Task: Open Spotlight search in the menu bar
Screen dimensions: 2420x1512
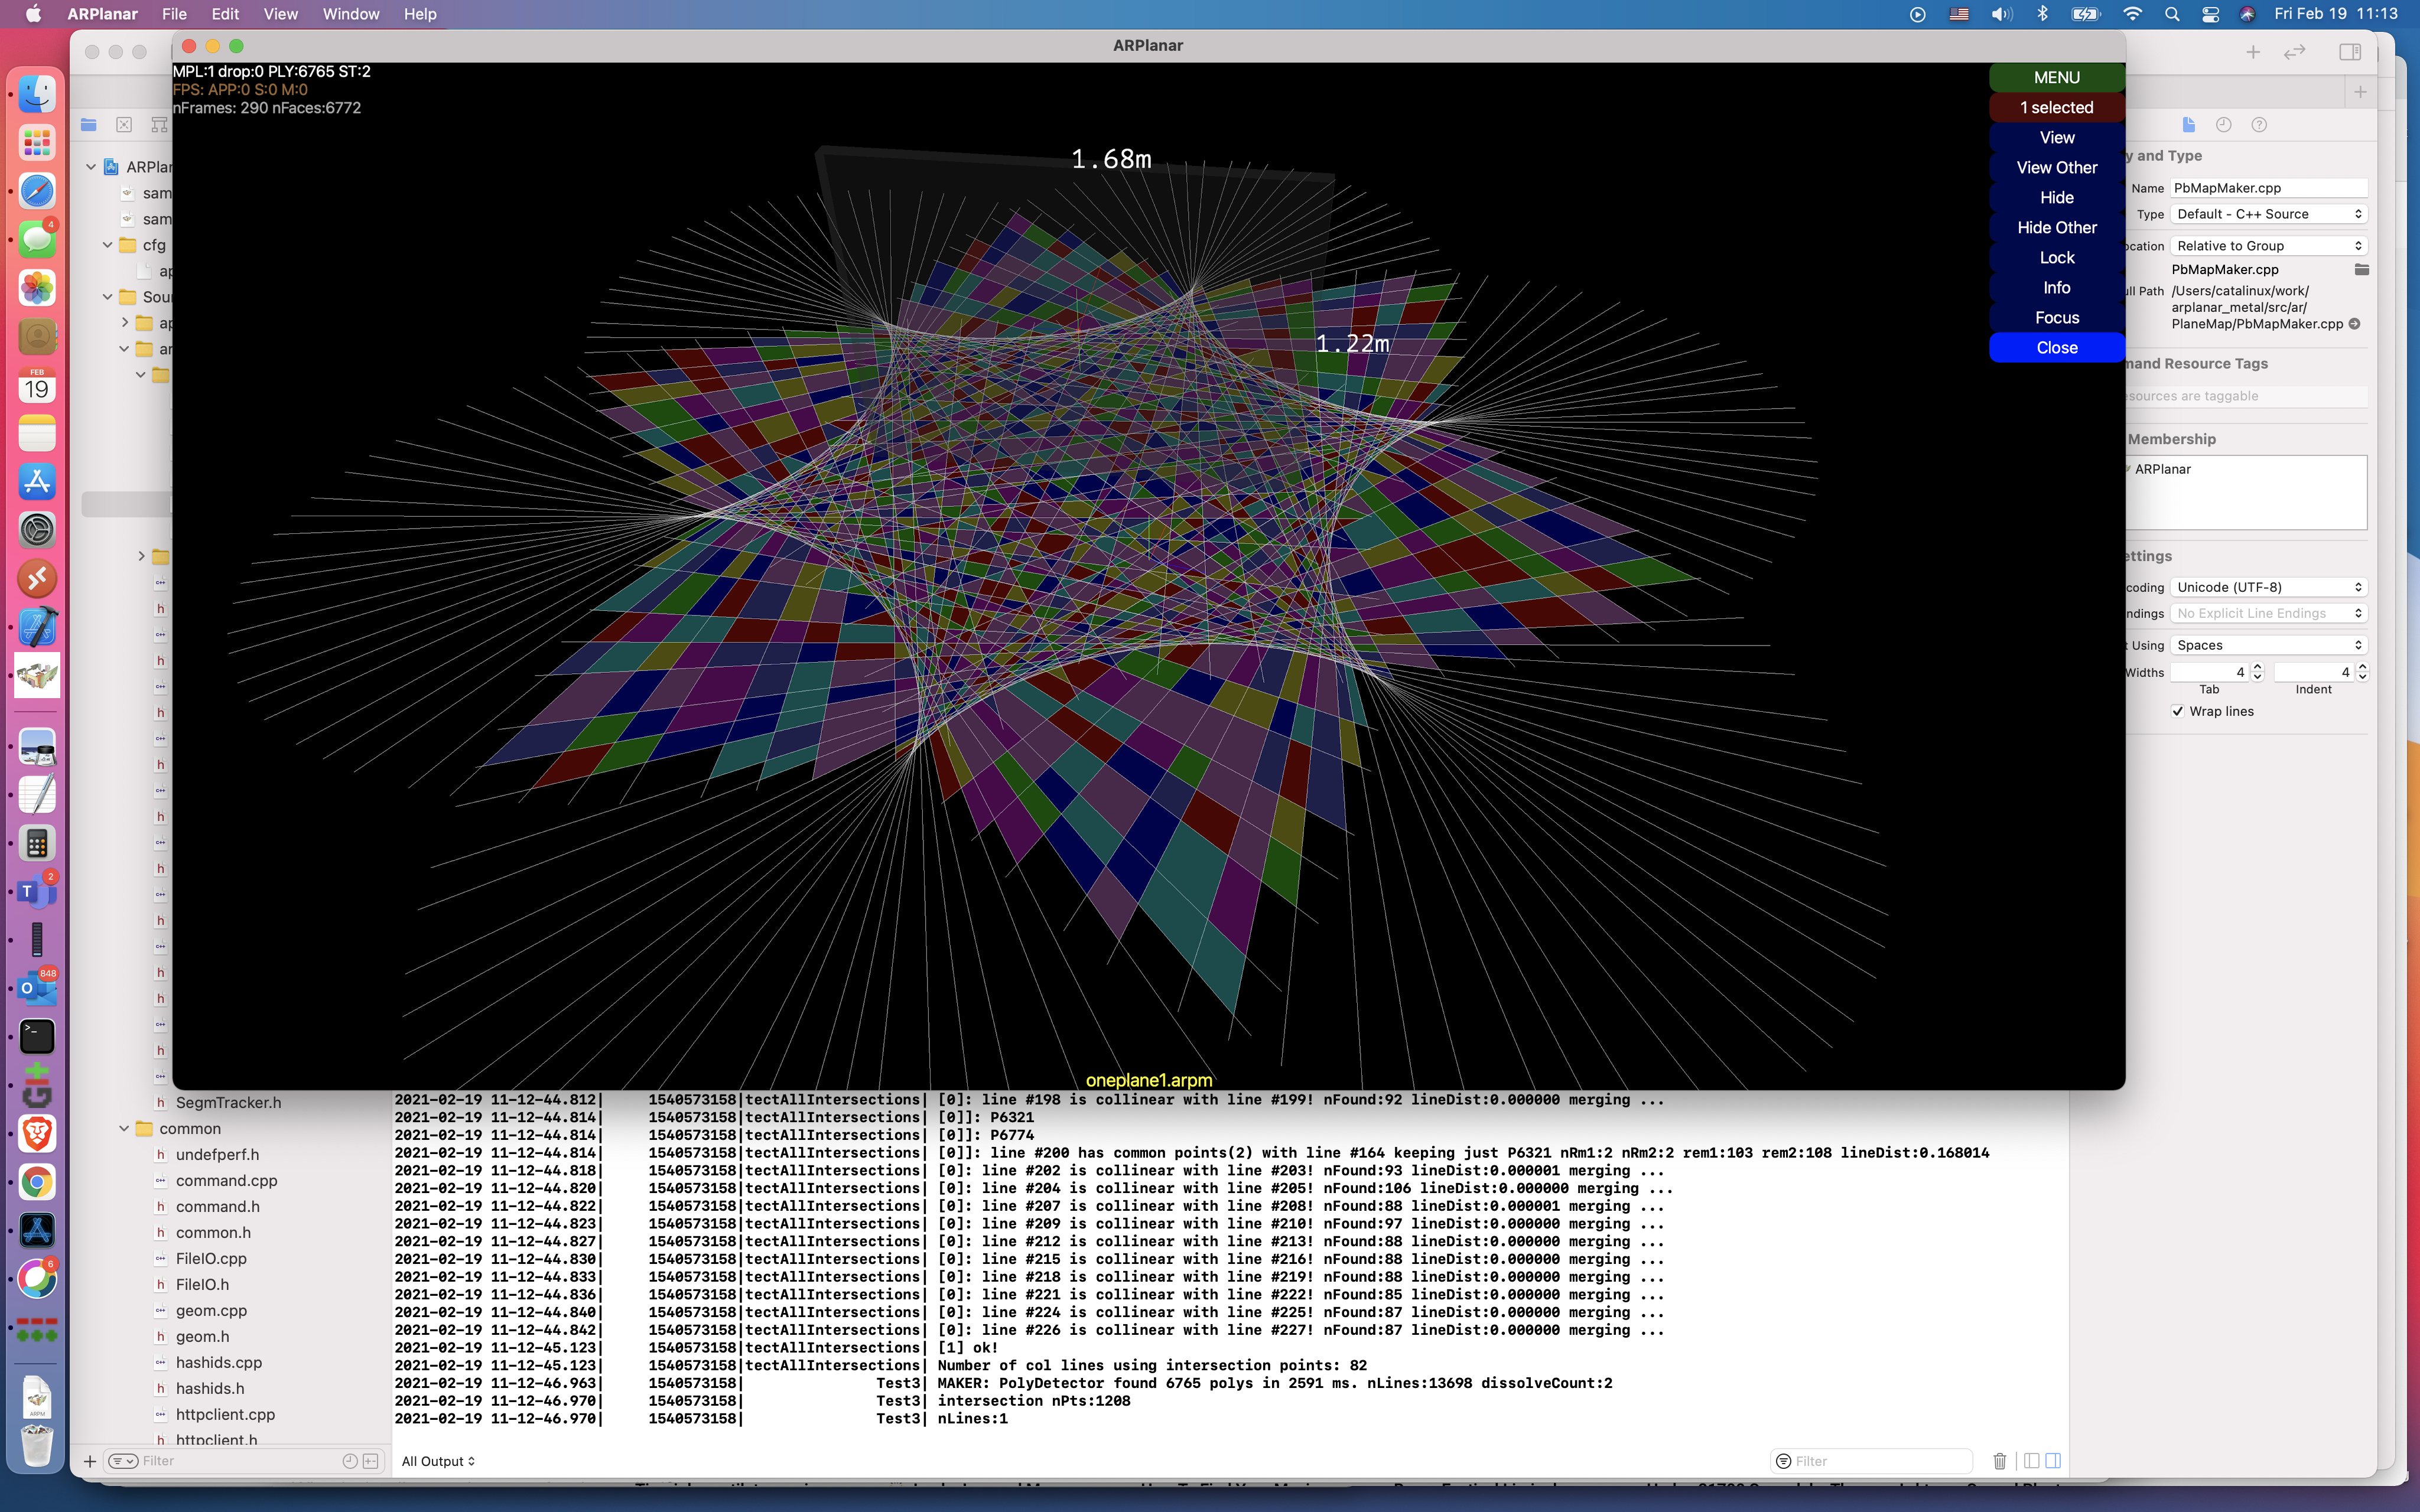Action: click(2171, 14)
